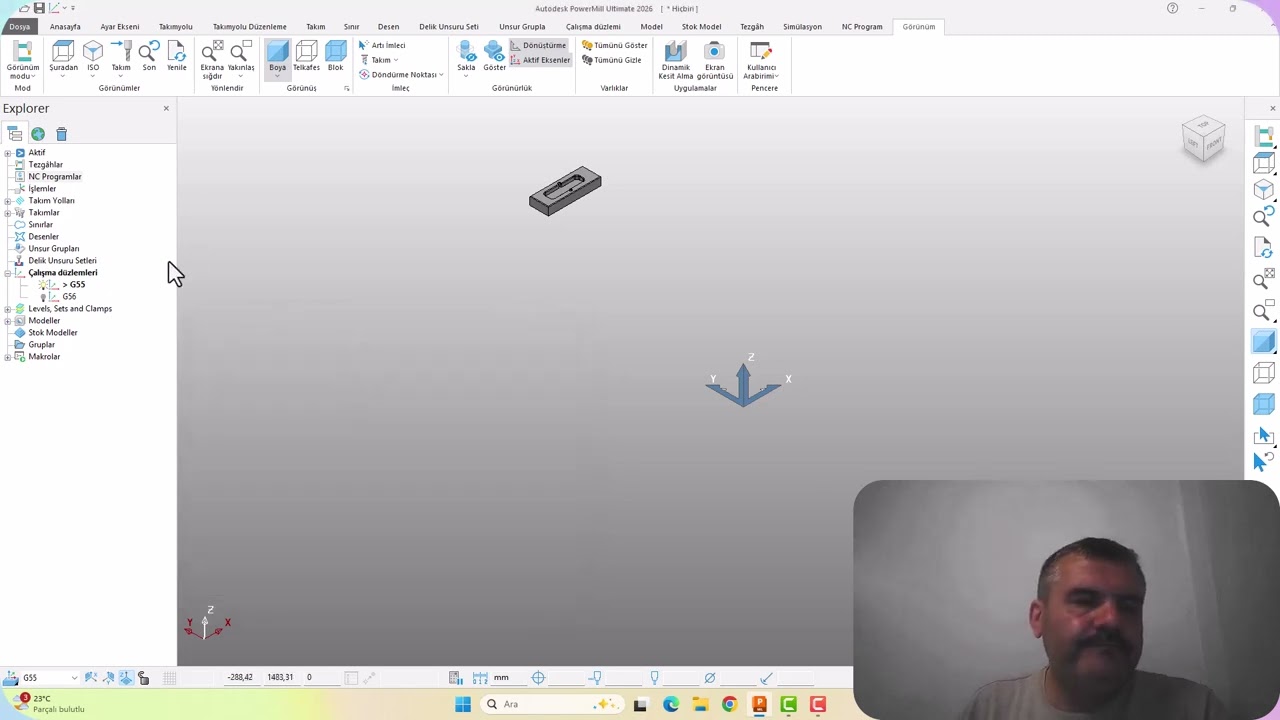
Task: Click the cursor selection icon in right toolbar
Action: point(1264,435)
